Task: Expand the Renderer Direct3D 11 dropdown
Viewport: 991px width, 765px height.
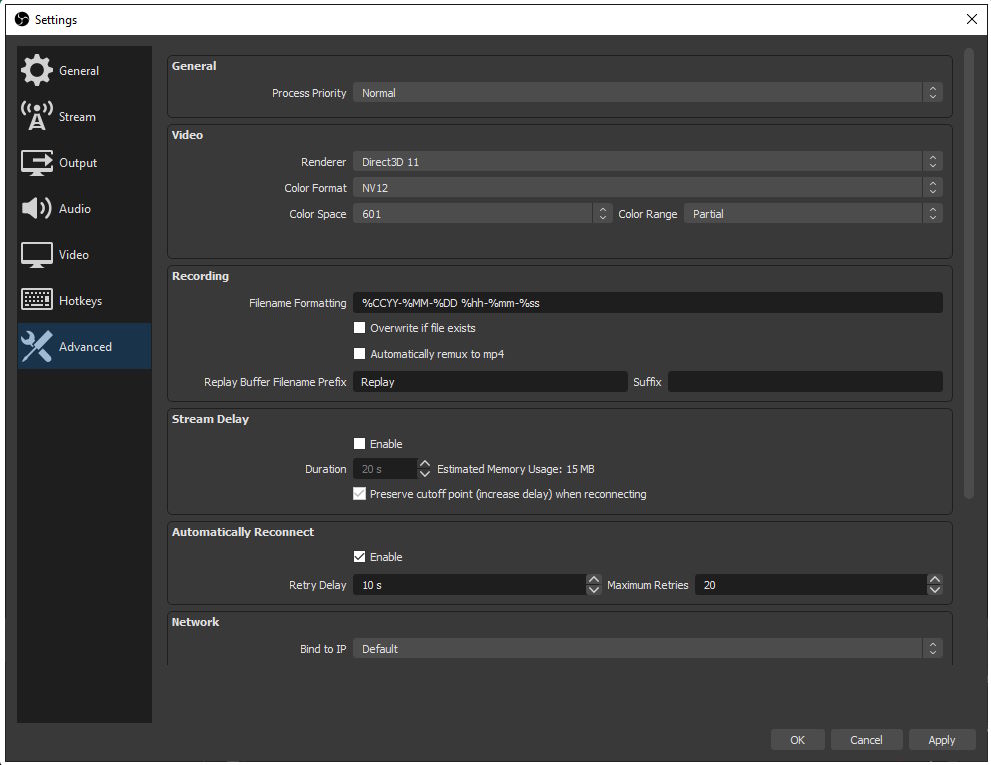Action: [x=647, y=162]
